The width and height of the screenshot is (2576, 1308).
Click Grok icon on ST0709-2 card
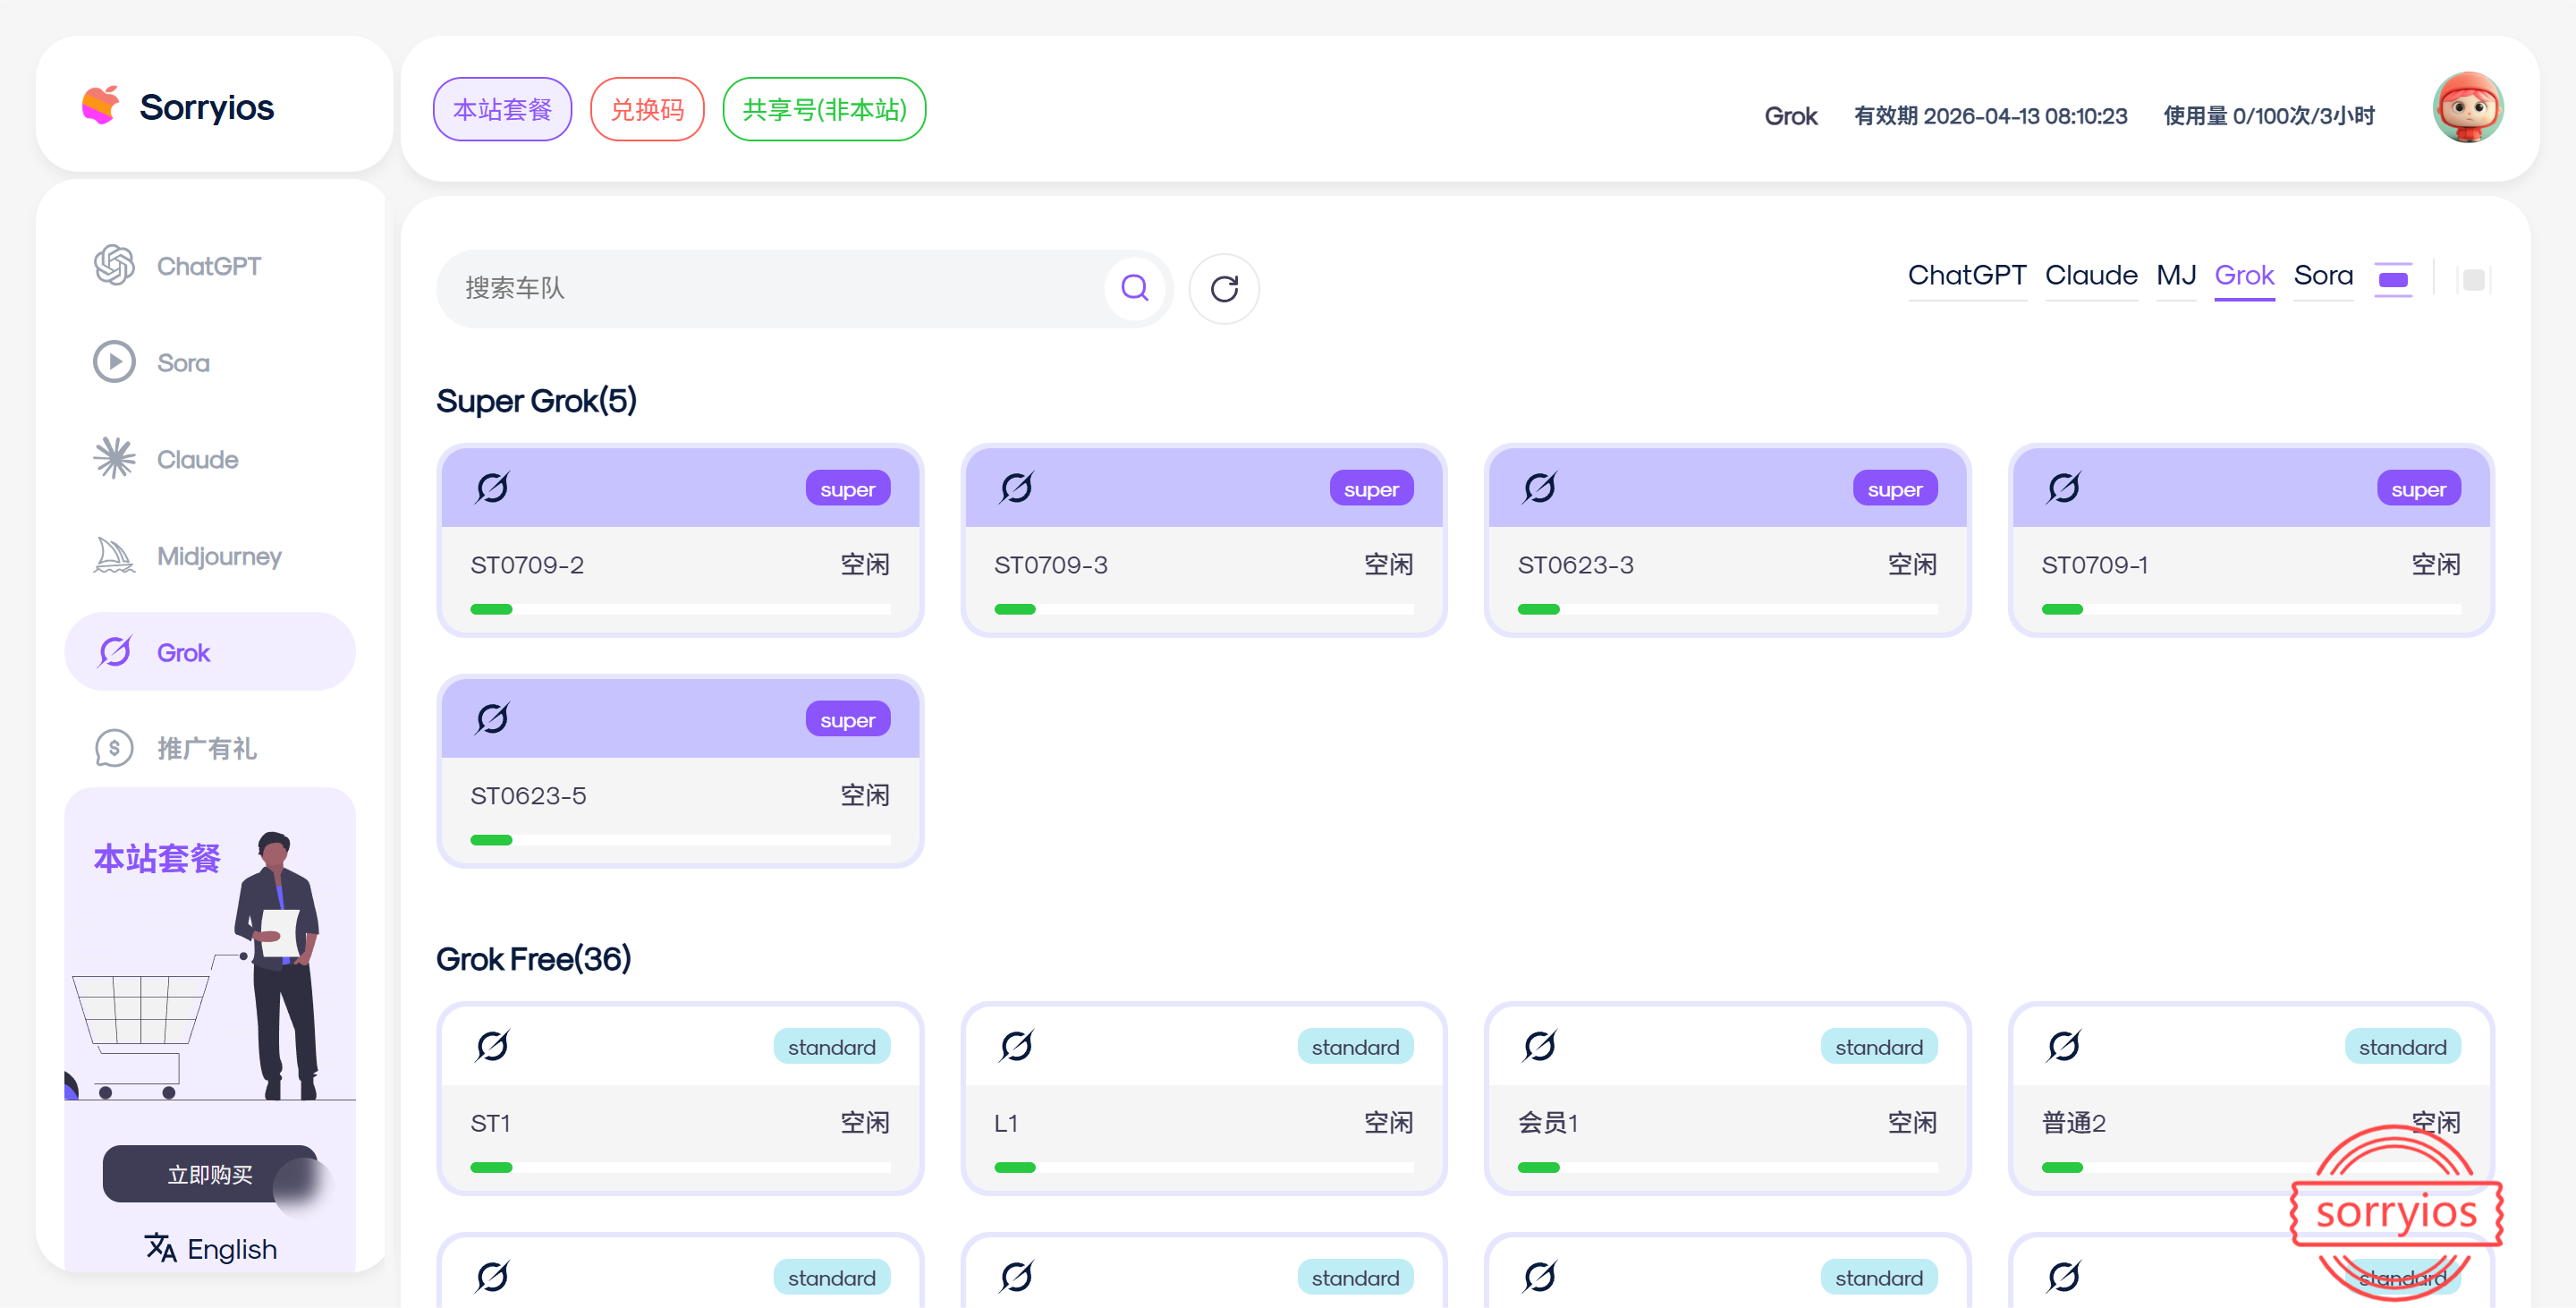point(492,488)
